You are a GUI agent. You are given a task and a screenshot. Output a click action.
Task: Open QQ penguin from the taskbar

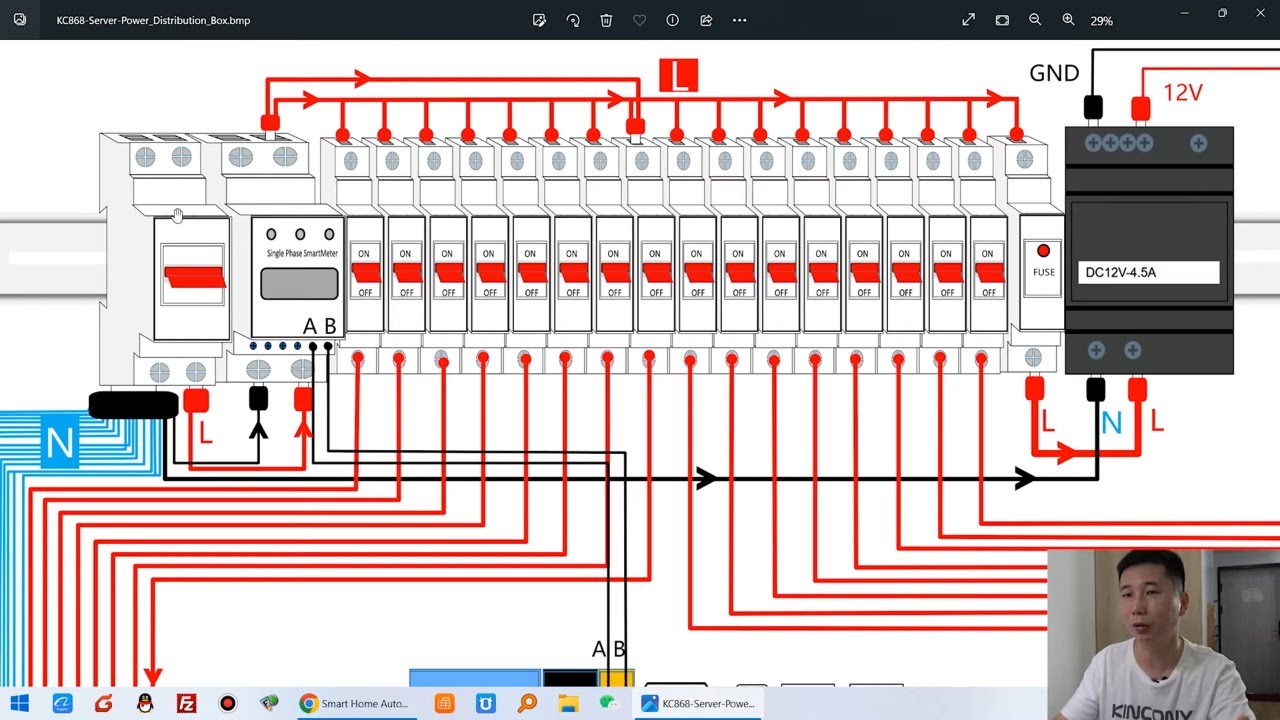tap(145, 703)
